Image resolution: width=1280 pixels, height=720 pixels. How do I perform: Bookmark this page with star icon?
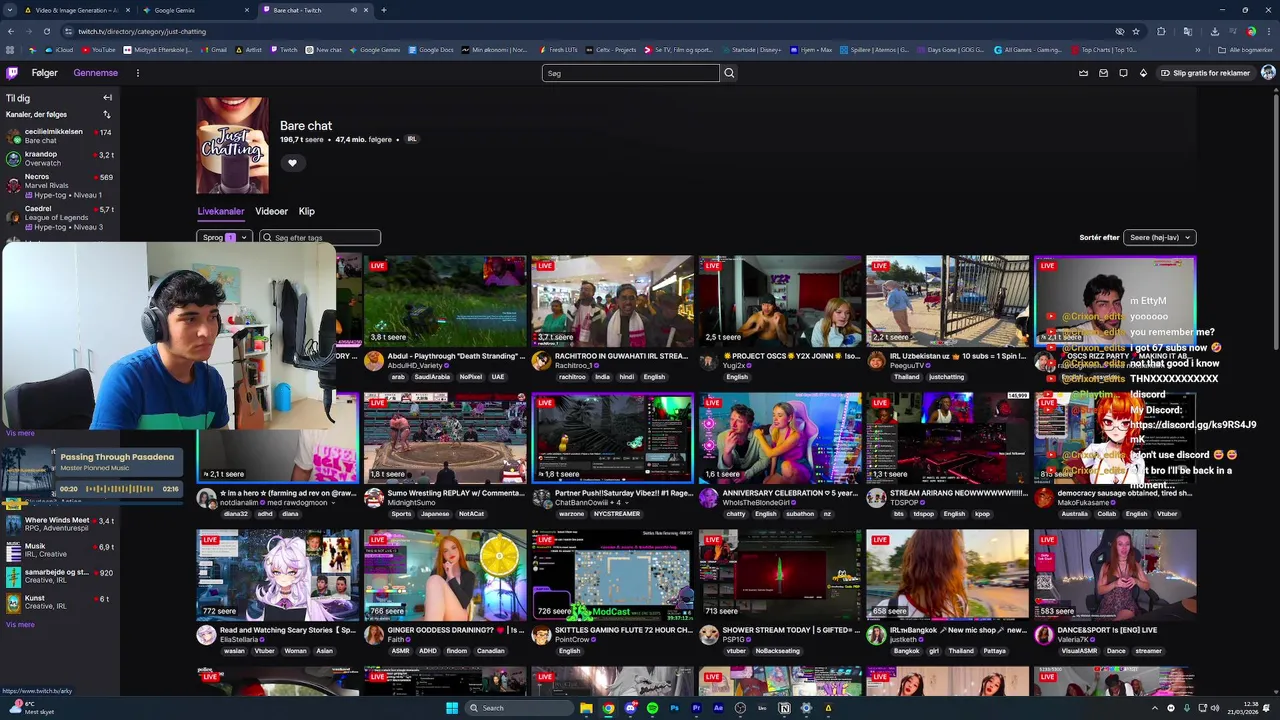pos(1136,31)
